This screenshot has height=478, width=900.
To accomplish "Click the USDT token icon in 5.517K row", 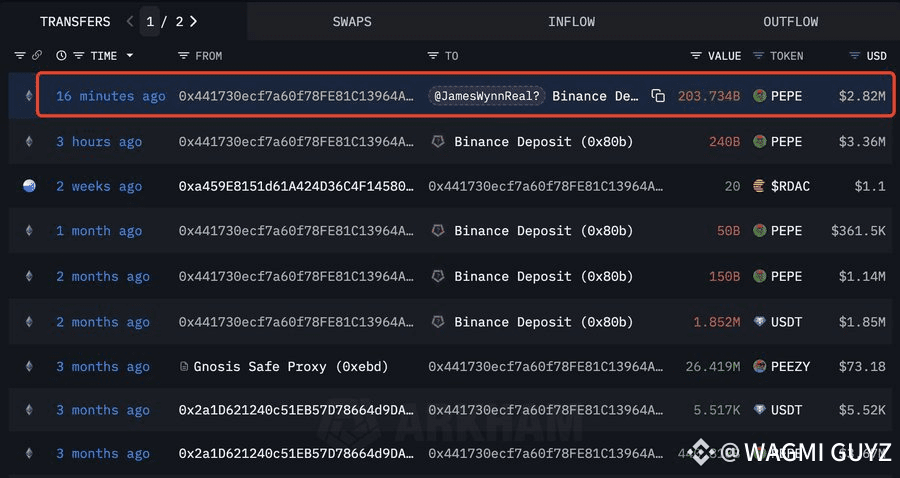I will (x=759, y=410).
